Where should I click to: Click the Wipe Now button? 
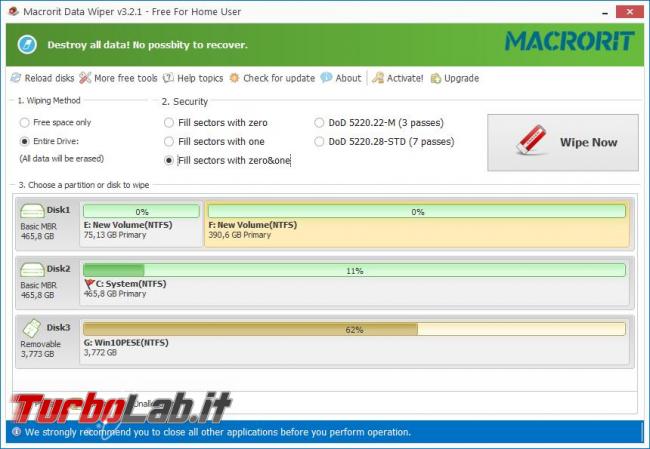563,143
